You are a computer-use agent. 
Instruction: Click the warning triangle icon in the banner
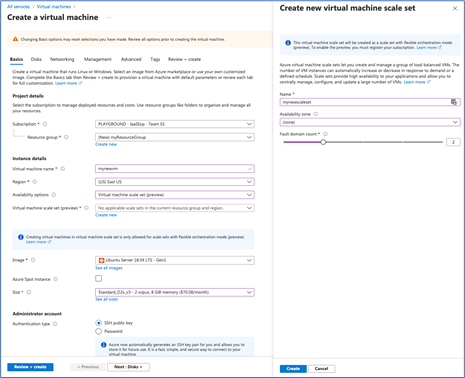15,39
